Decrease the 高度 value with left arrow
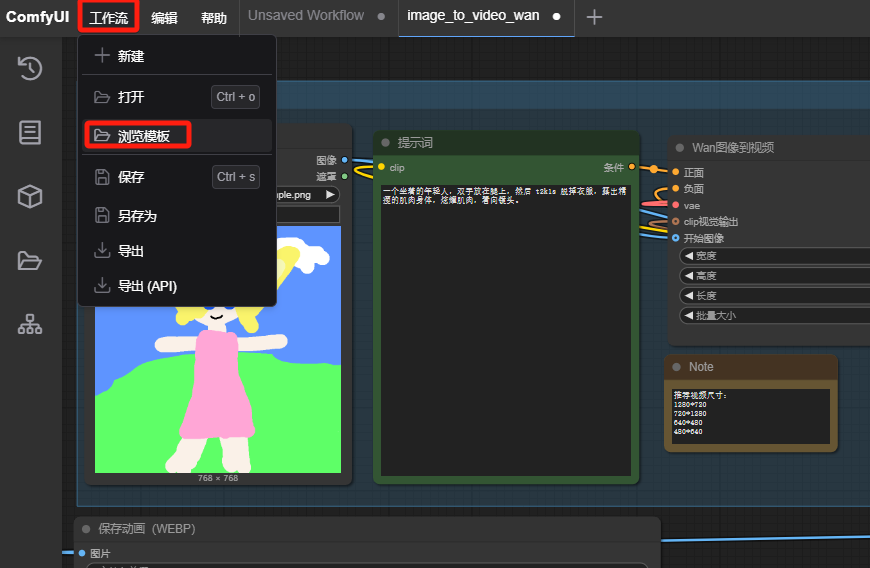The height and width of the screenshot is (568, 870). [x=689, y=276]
